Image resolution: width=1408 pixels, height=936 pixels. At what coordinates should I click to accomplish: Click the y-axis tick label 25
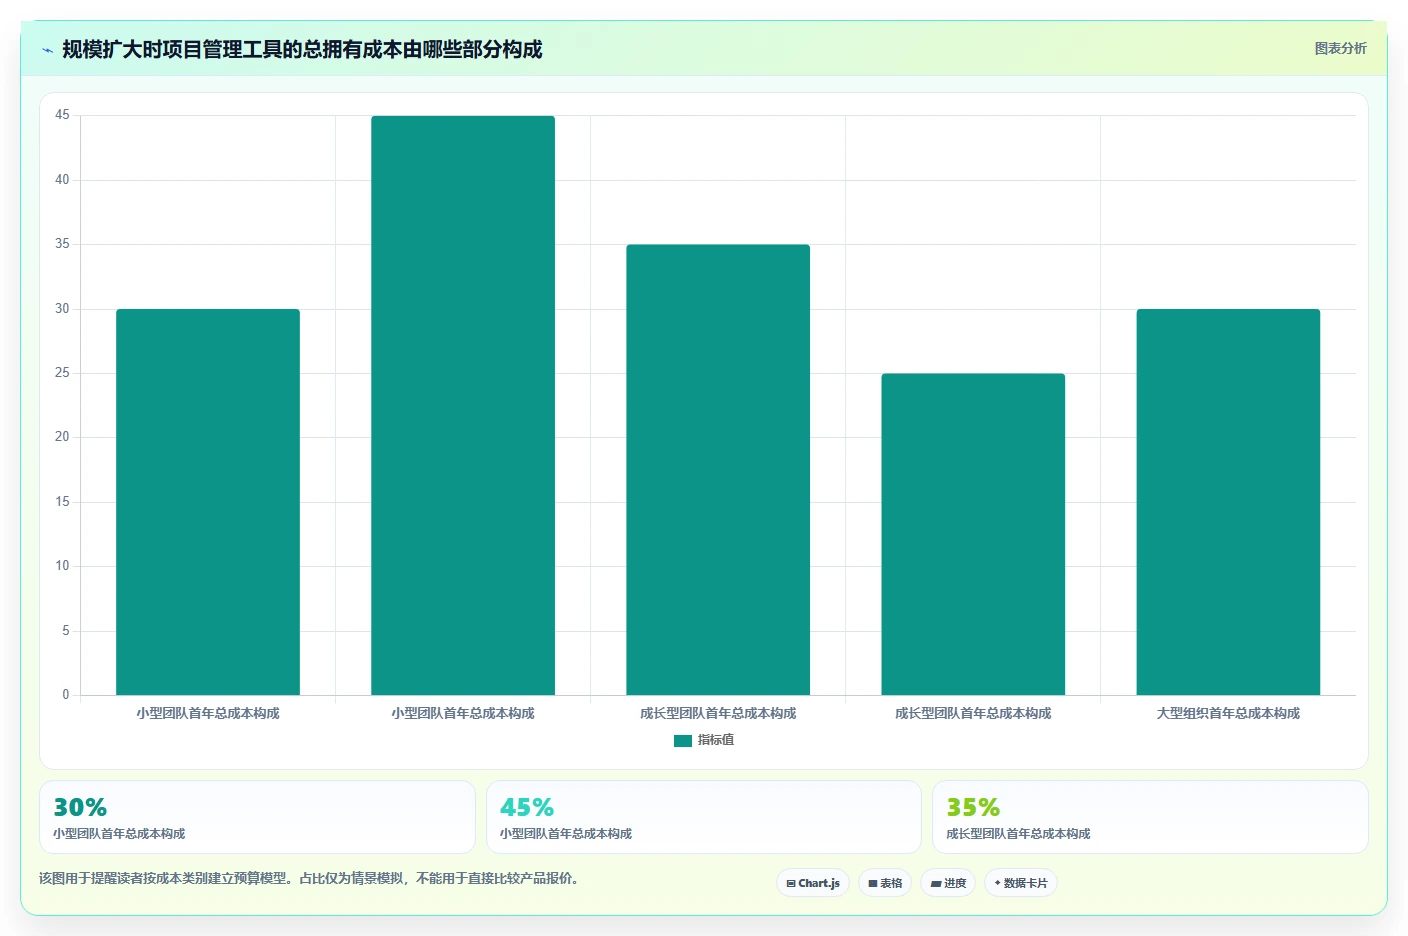[x=62, y=373]
